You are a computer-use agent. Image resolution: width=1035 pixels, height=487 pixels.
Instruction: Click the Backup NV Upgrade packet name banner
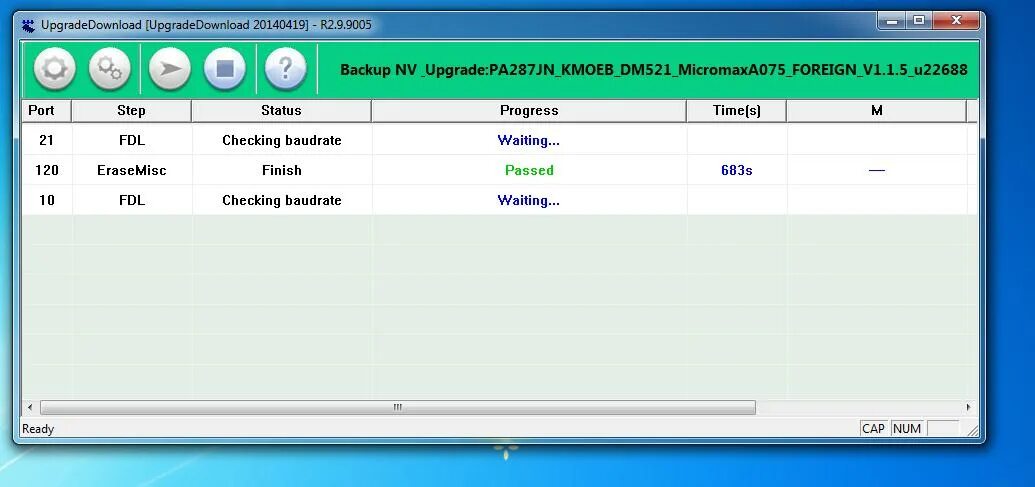pyautogui.click(x=653, y=69)
